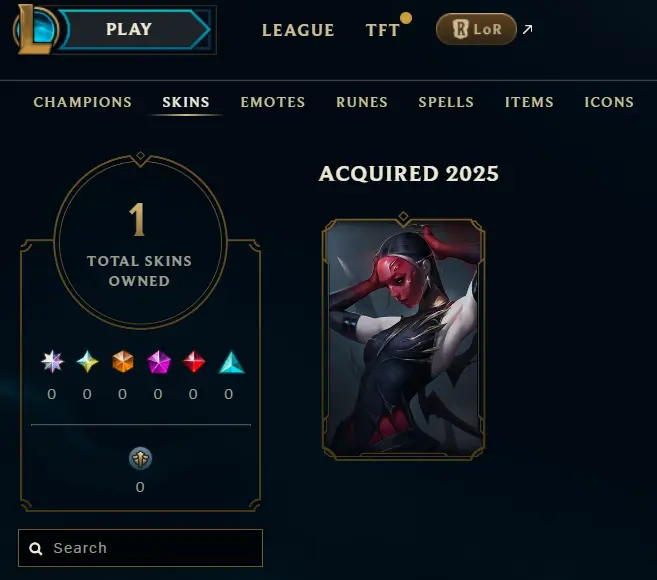Click the white Ultimate skin gem icon
The image size is (657, 580).
[52, 361]
